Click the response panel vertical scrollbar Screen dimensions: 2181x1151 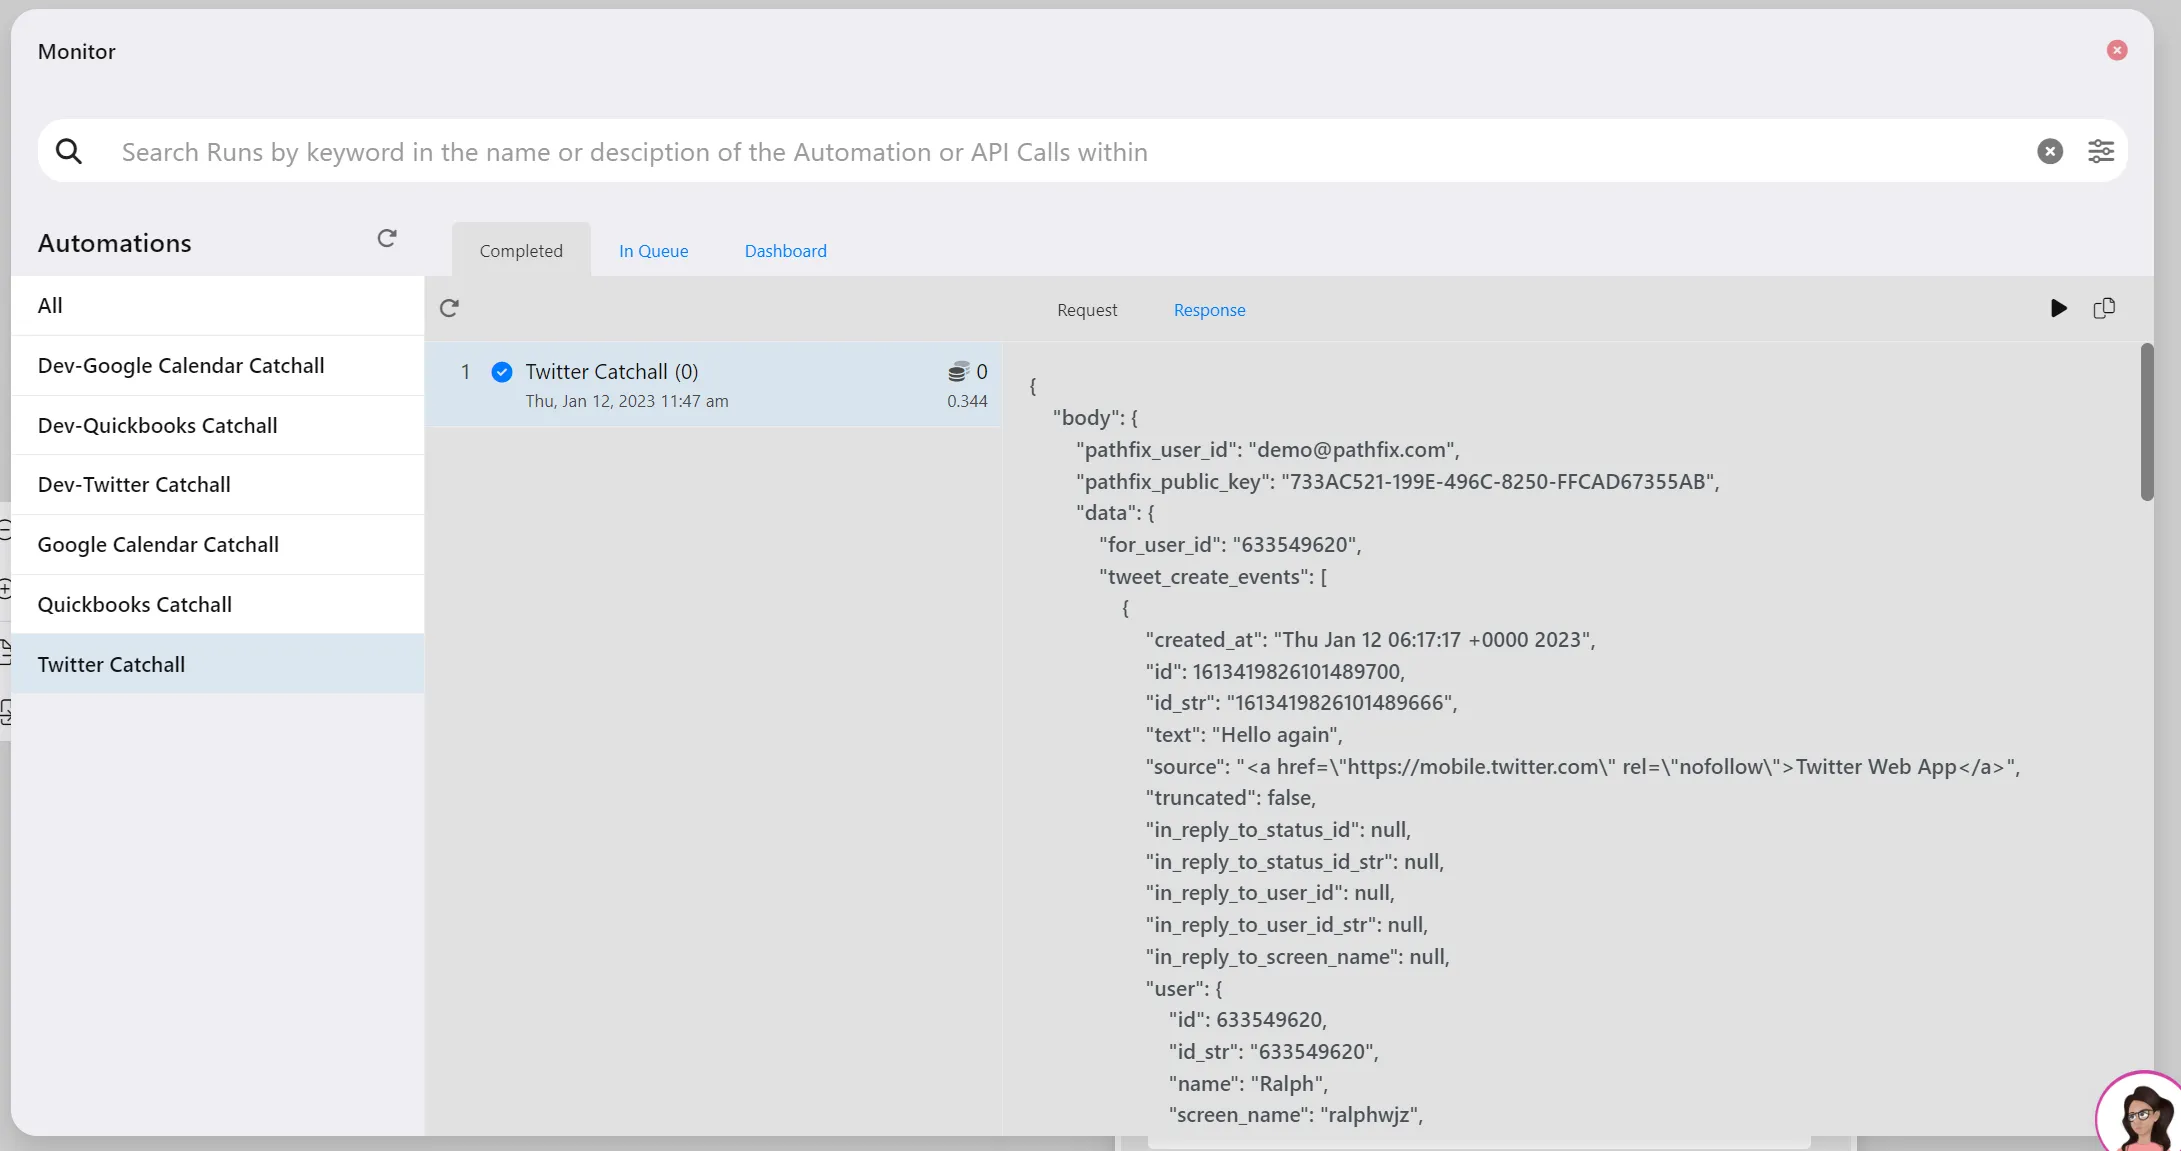pos(2146,422)
